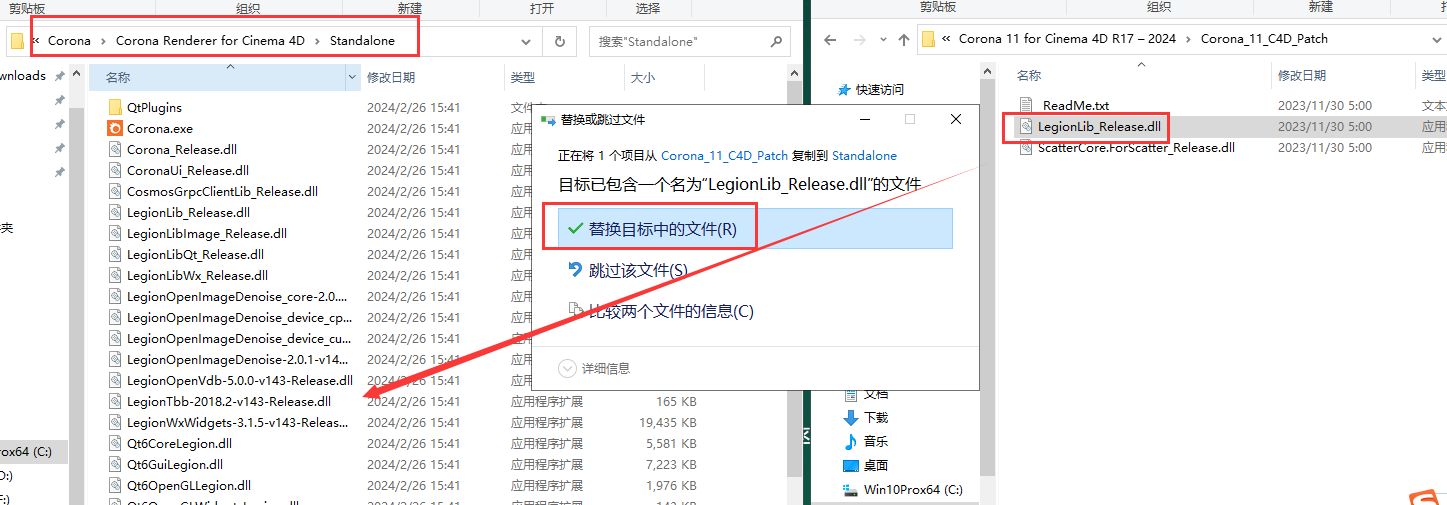Navigate to Corona breadcrumb segment

(x=69, y=41)
